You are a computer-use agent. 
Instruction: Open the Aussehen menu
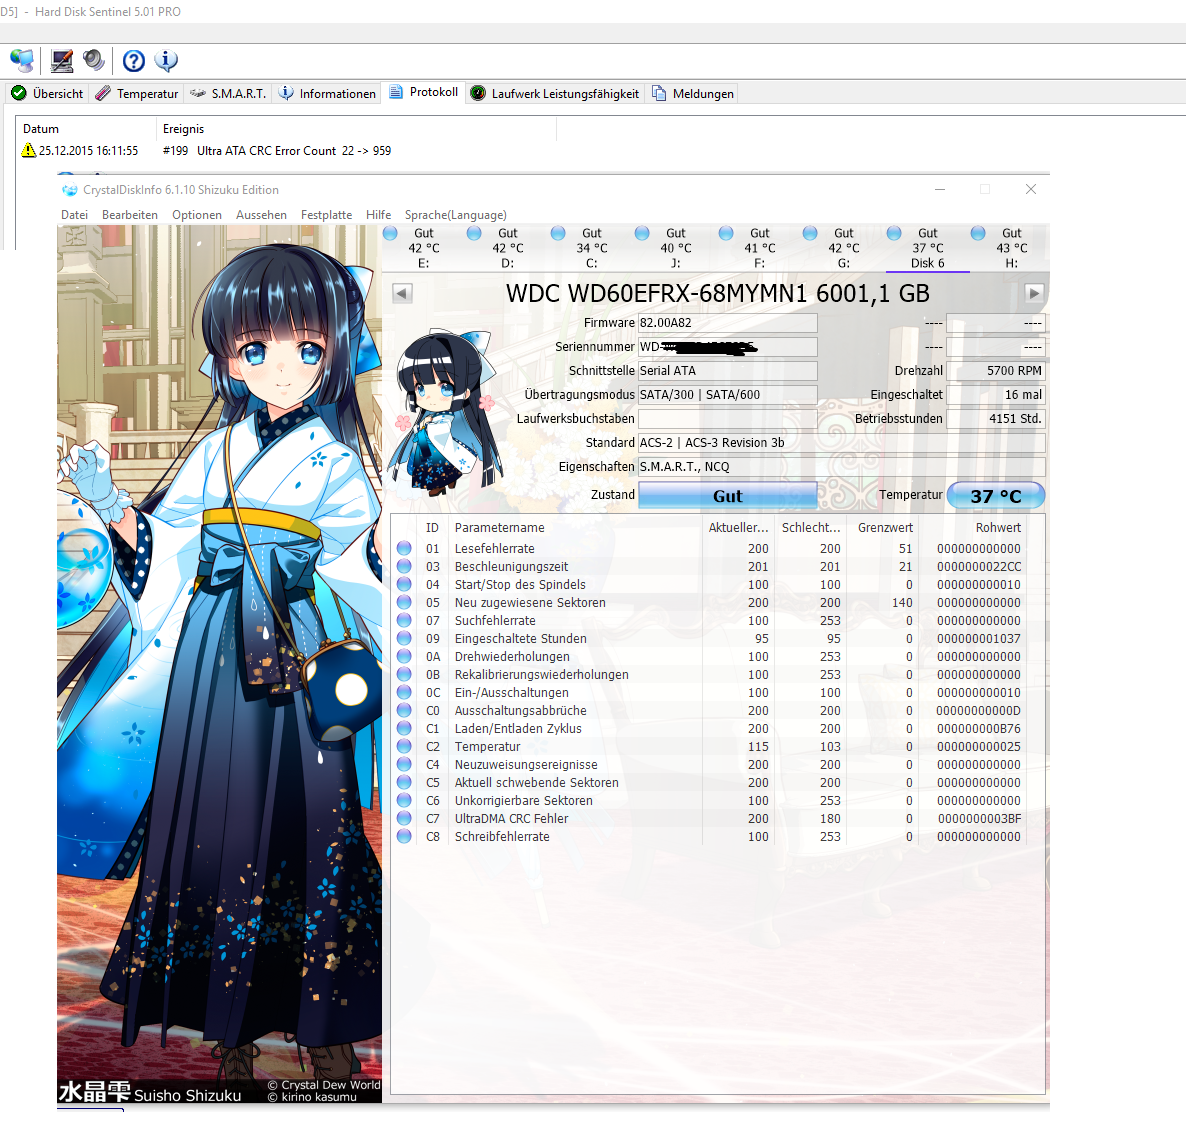[261, 215]
